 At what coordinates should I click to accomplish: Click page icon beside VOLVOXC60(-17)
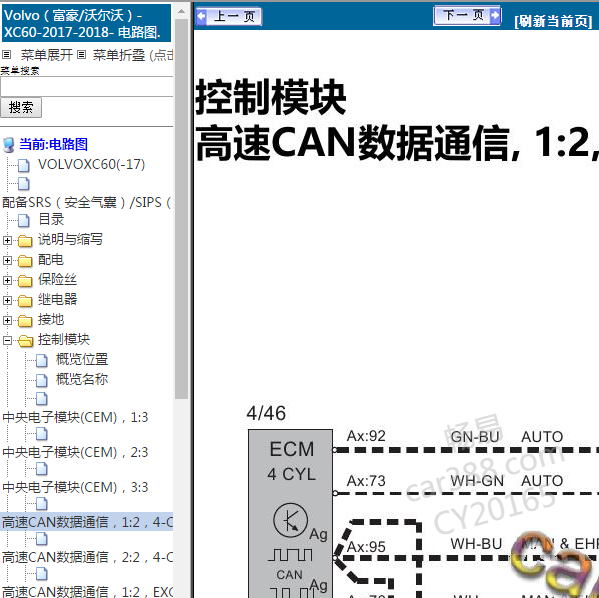[x=24, y=165]
